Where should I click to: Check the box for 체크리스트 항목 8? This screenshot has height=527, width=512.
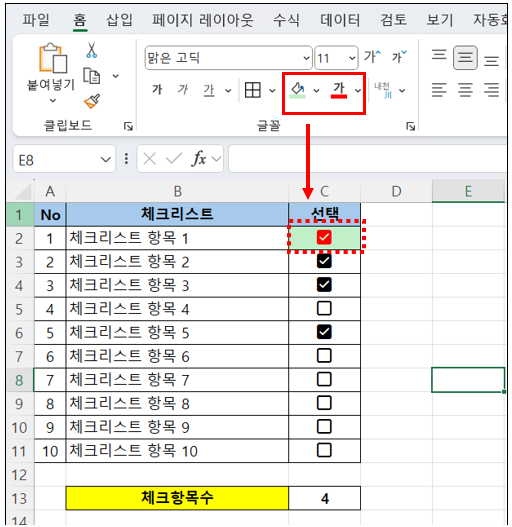pos(324,403)
